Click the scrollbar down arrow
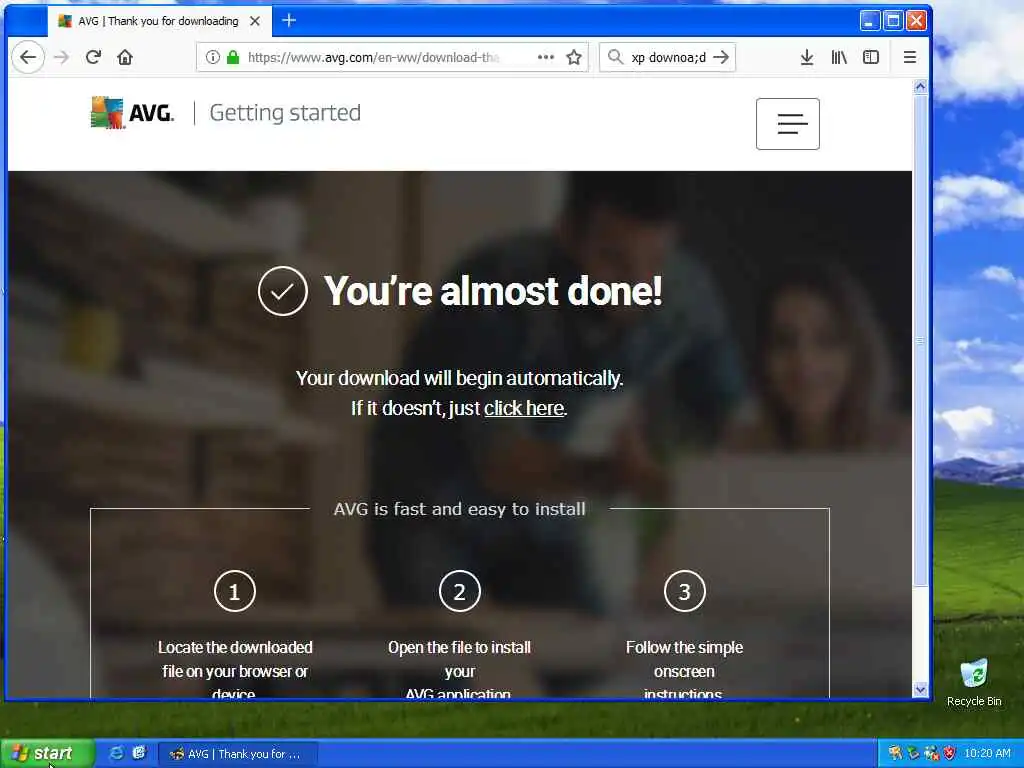The width and height of the screenshot is (1024, 768). pyautogui.click(x=920, y=689)
